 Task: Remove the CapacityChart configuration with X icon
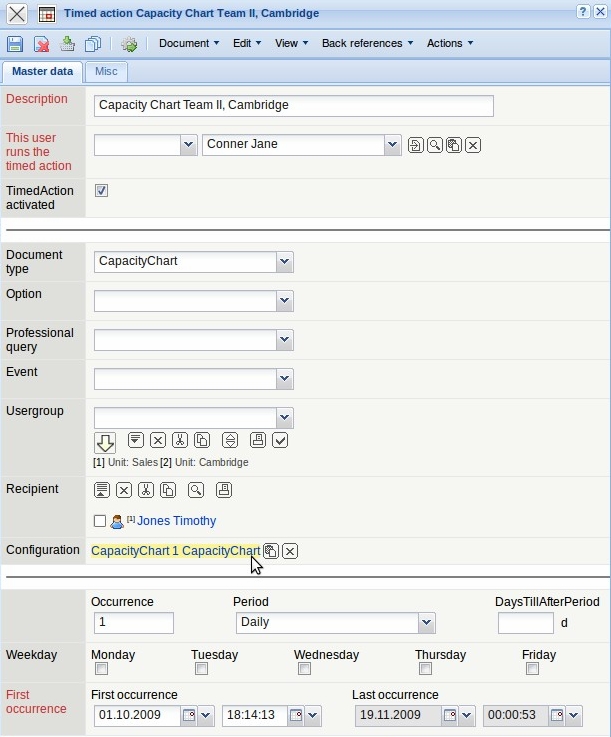click(x=290, y=551)
